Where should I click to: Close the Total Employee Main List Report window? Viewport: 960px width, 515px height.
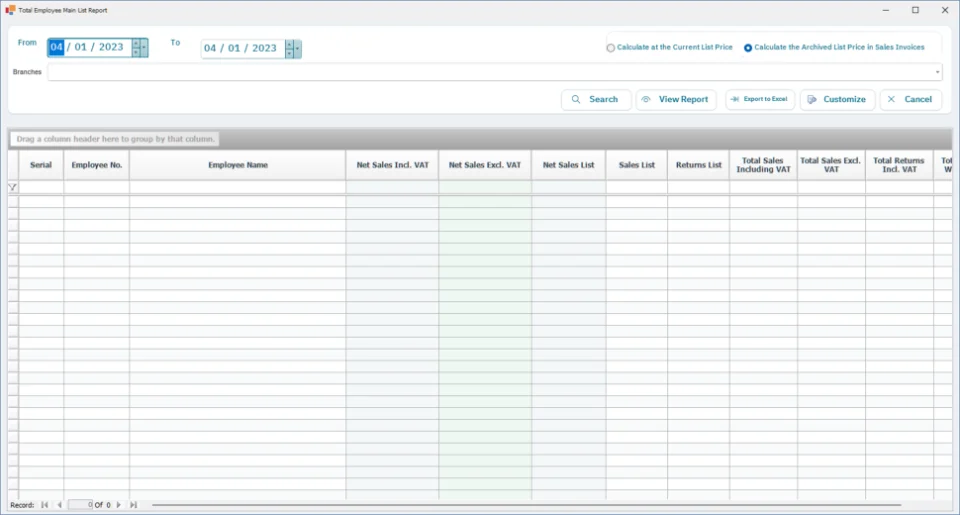(945, 10)
